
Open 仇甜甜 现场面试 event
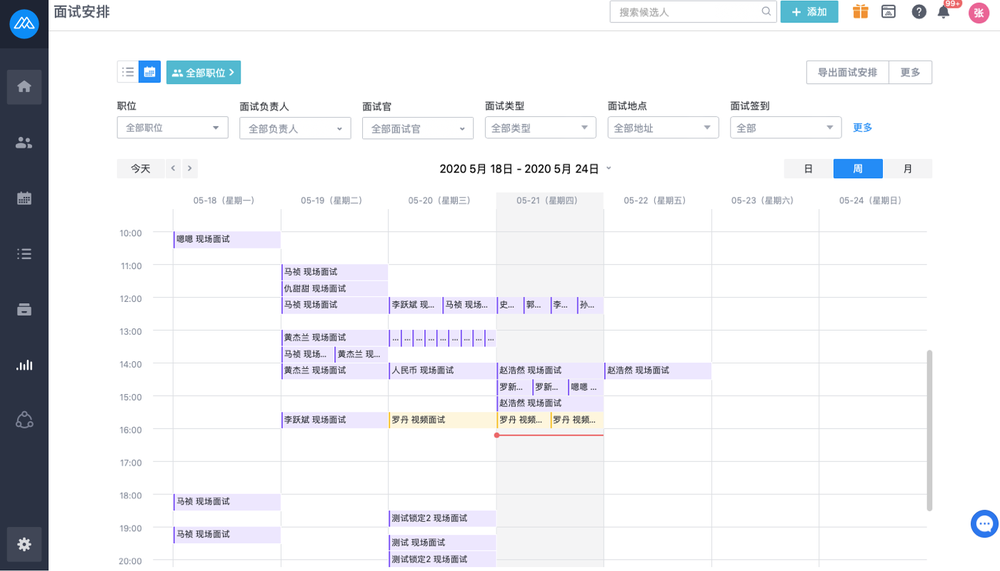pos(334,288)
